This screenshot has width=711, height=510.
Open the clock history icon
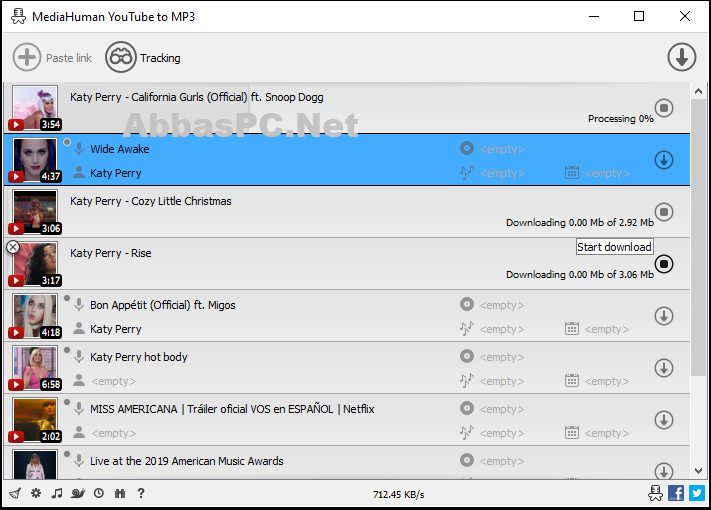(x=99, y=493)
